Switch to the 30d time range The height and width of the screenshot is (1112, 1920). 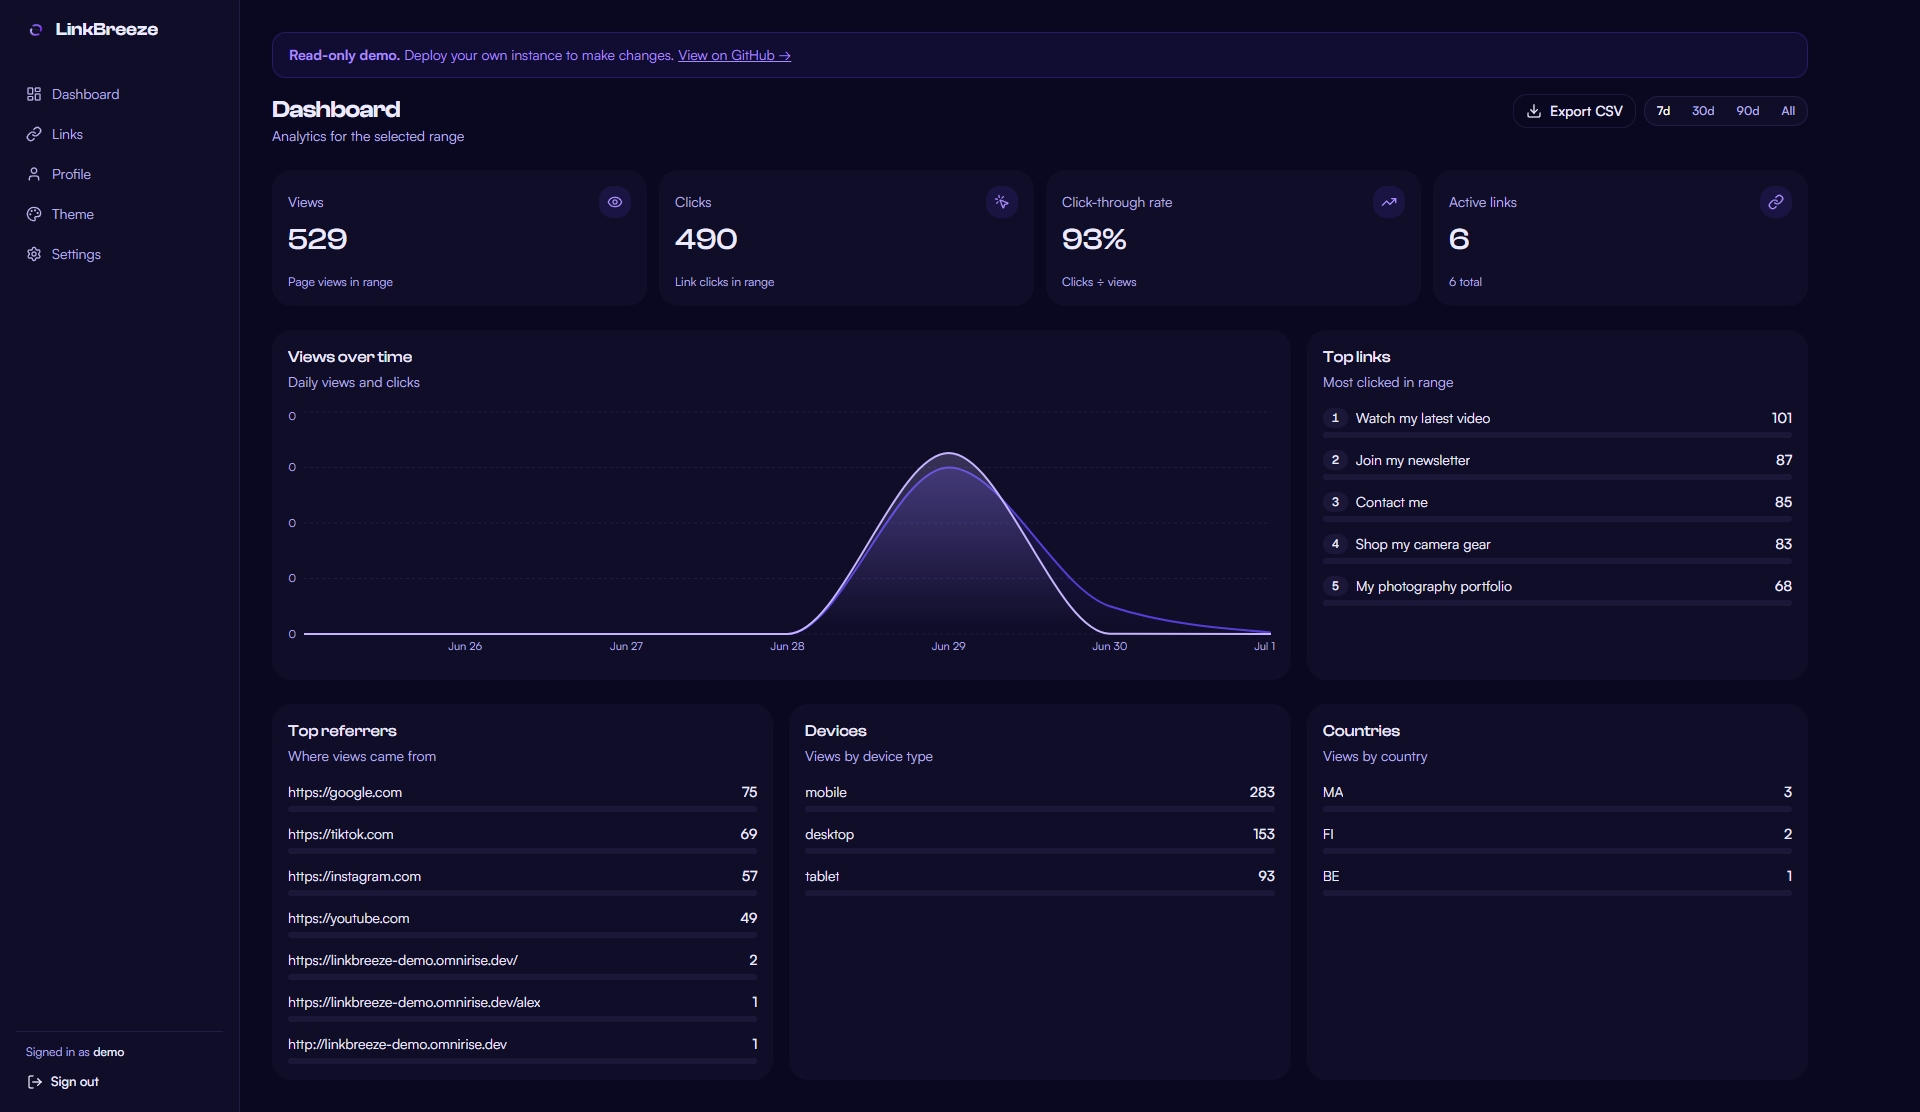1703,111
